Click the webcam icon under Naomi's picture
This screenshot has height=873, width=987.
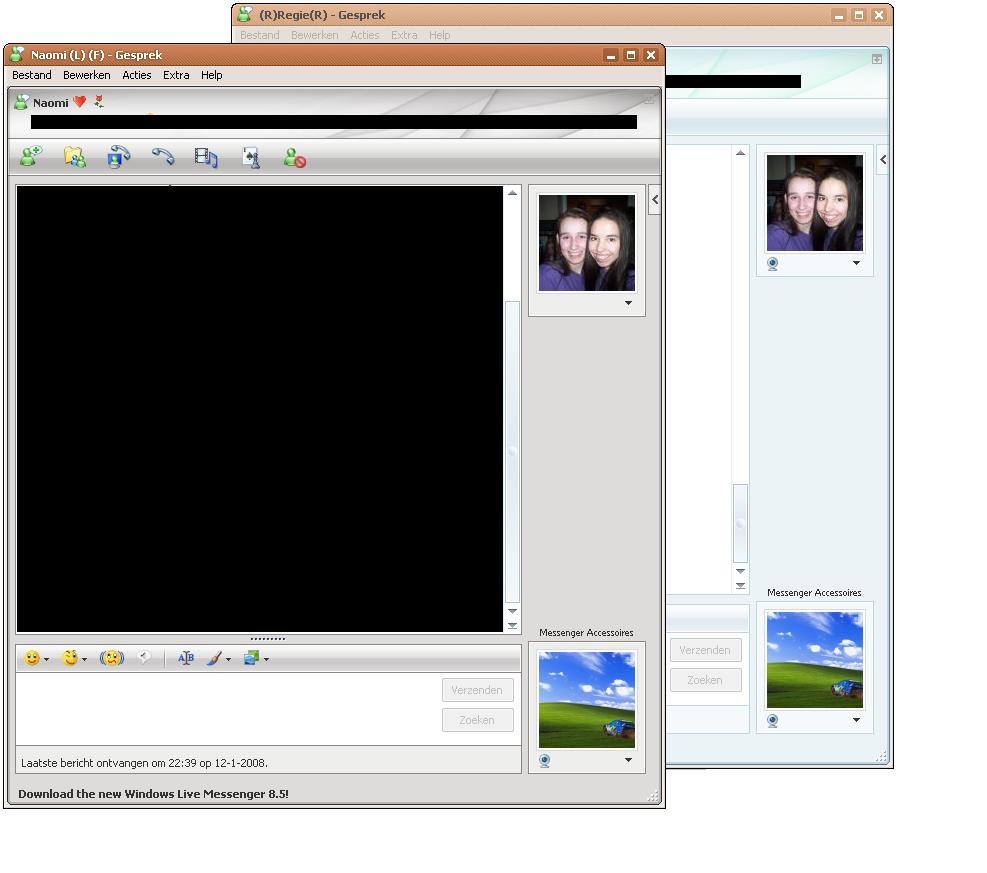click(771, 264)
